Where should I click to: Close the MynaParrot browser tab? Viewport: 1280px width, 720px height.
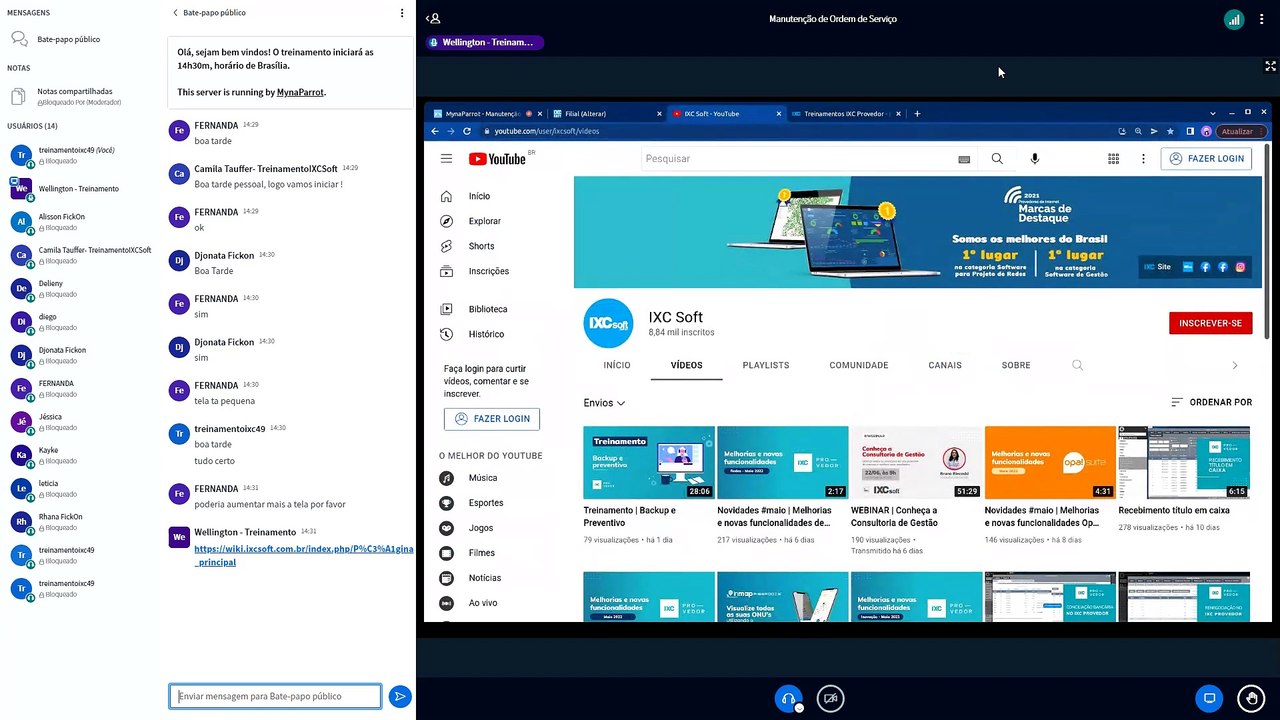[x=541, y=114]
